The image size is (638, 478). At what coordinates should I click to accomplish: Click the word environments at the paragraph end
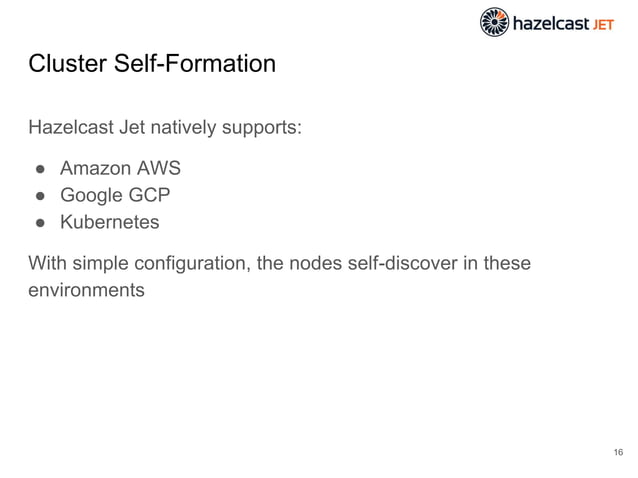coord(87,290)
